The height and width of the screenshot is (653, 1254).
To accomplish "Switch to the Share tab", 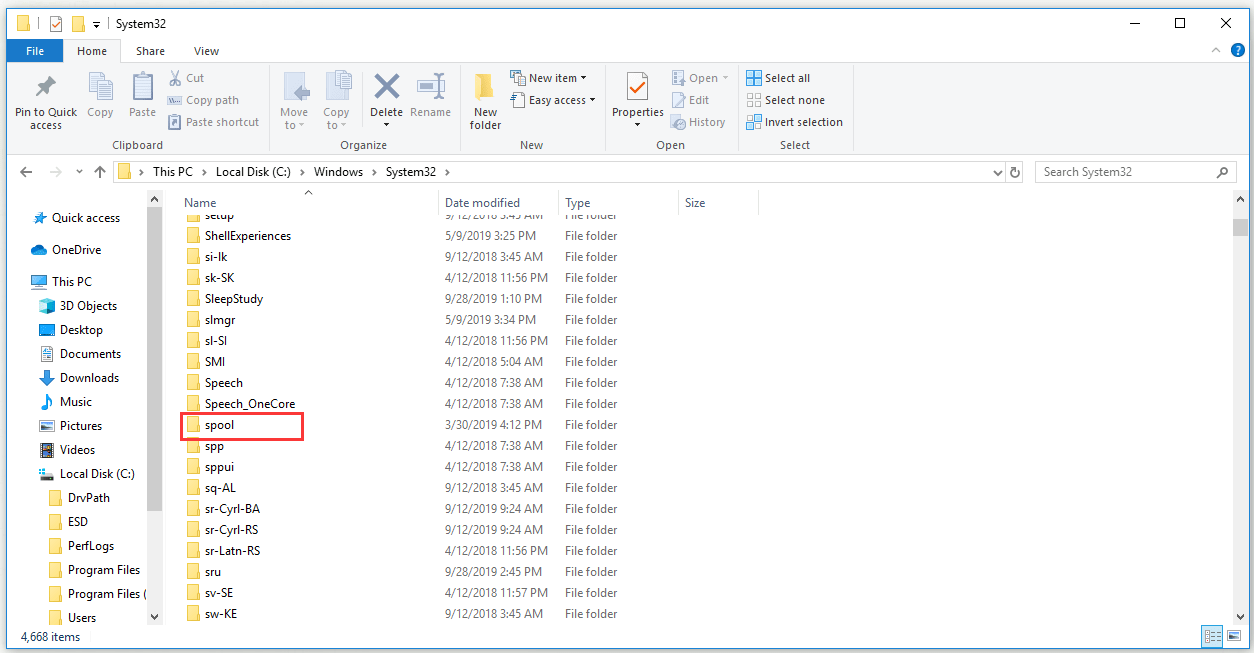I will [150, 50].
